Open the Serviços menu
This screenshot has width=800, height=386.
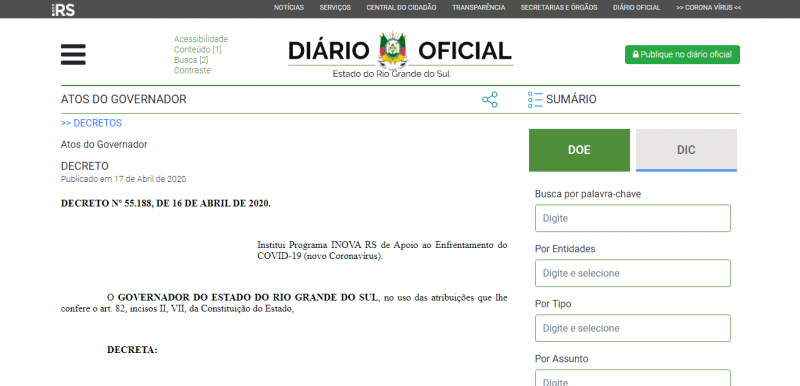click(x=335, y=8)
